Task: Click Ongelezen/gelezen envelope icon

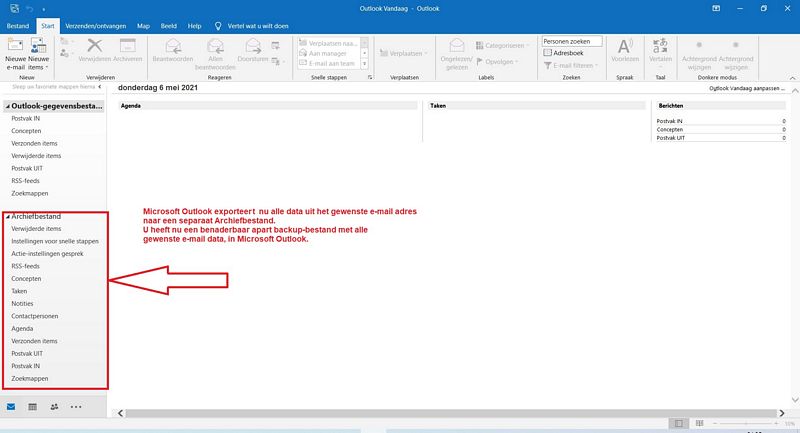Action: [x=457, y=45]
